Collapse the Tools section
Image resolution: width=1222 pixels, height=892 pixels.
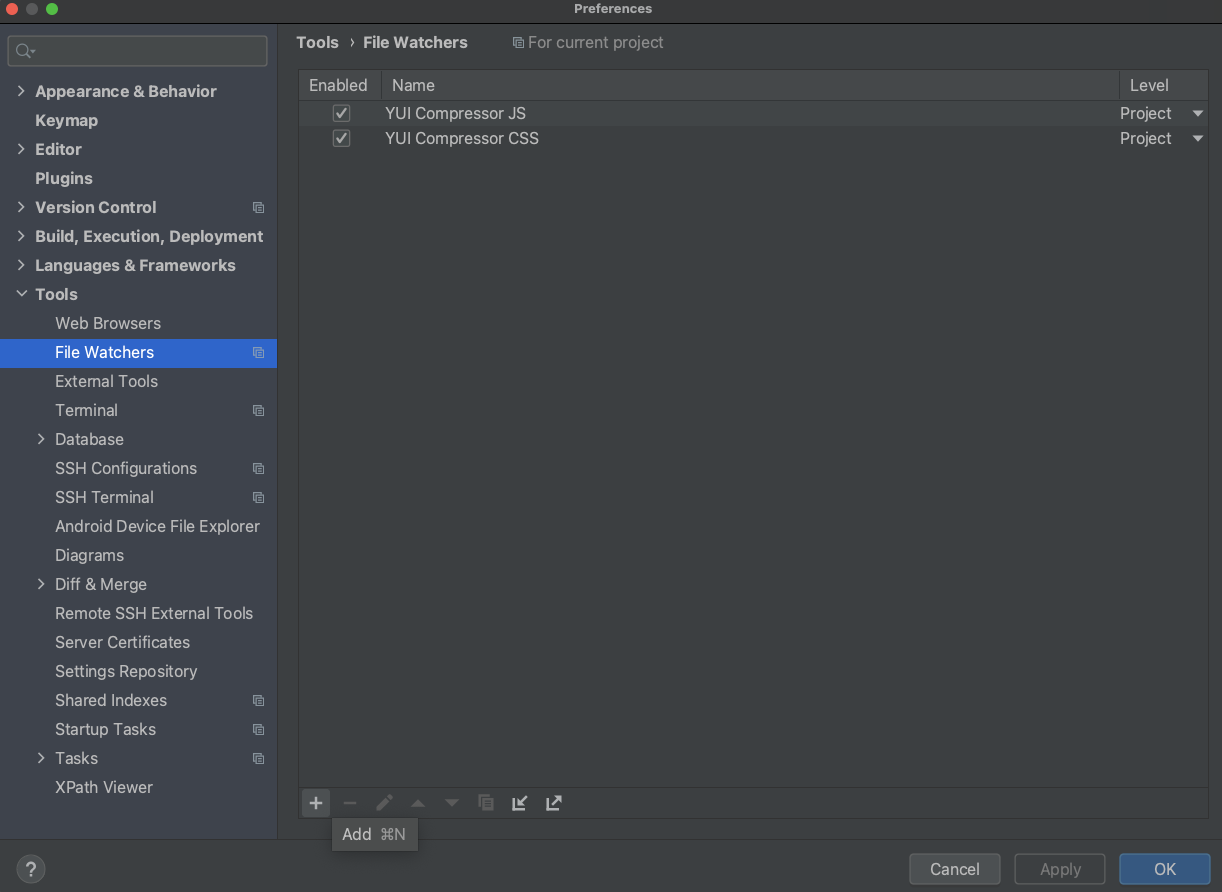21,294
